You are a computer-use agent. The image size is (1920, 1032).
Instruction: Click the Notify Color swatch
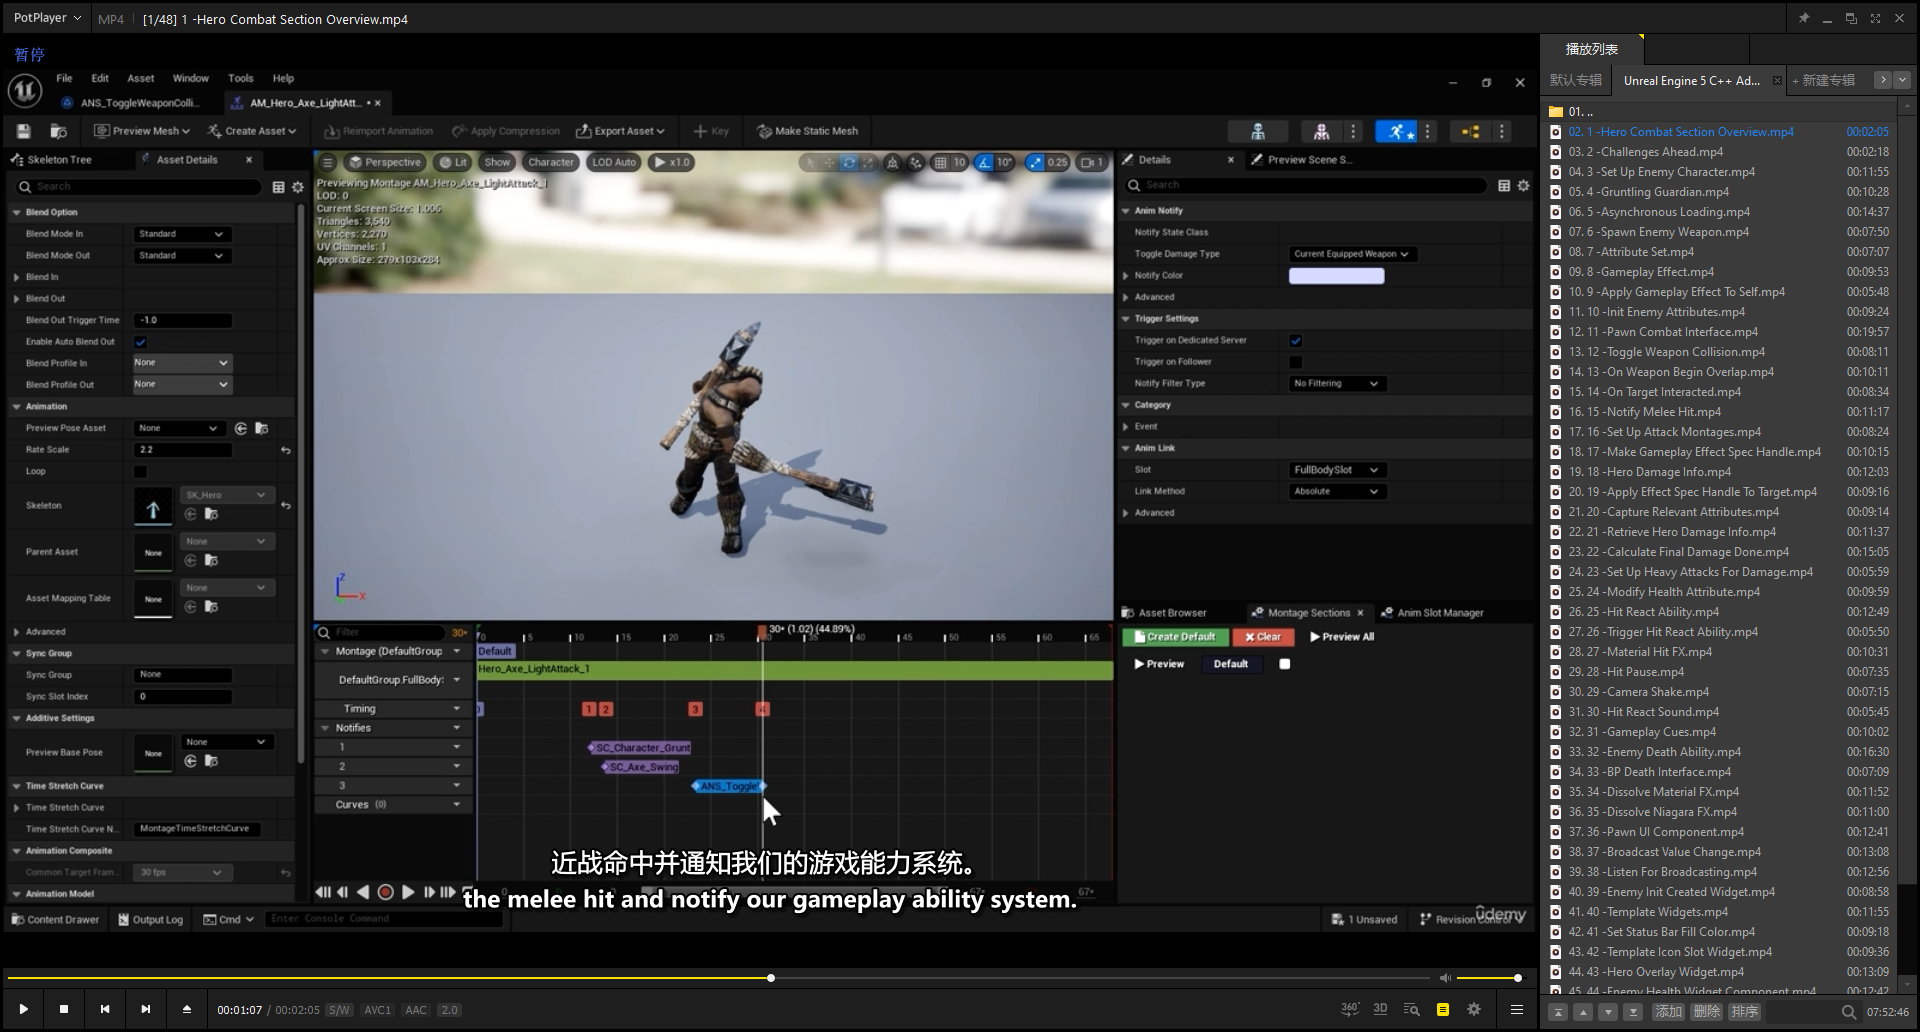pos(1336,276)
